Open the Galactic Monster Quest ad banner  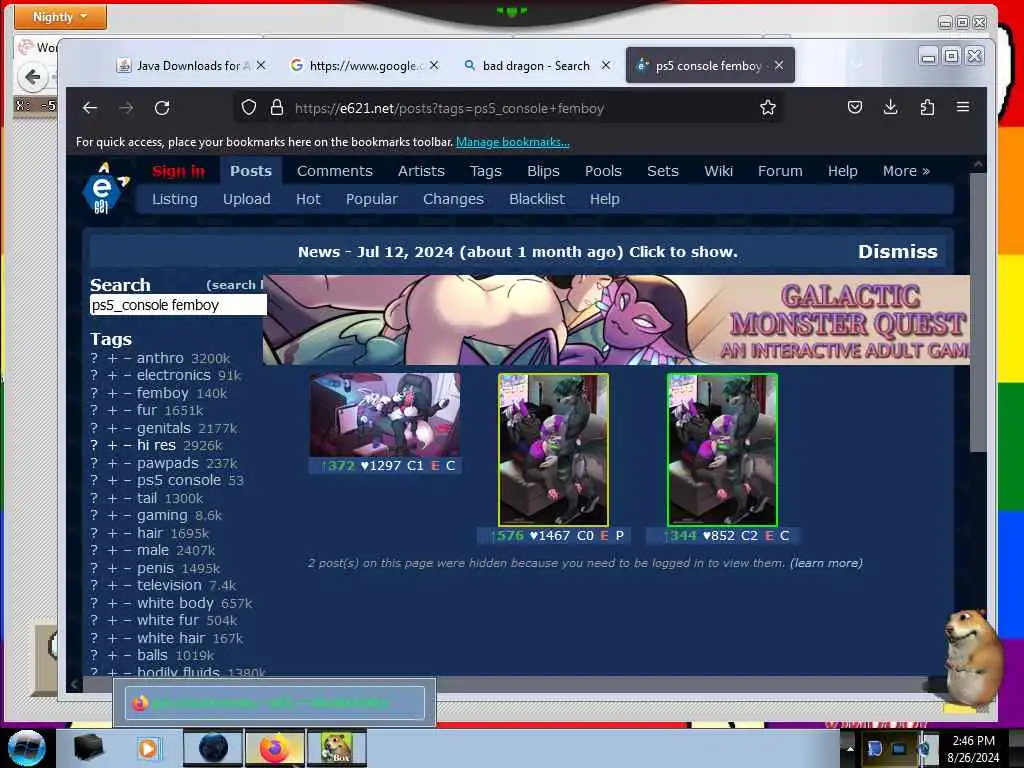(616, 320)
